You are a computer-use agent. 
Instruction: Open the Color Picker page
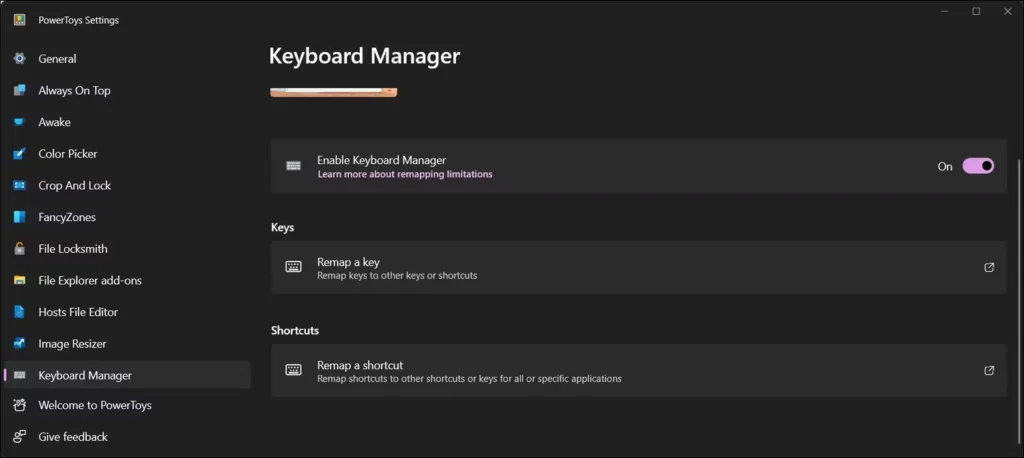pos(127,154)
